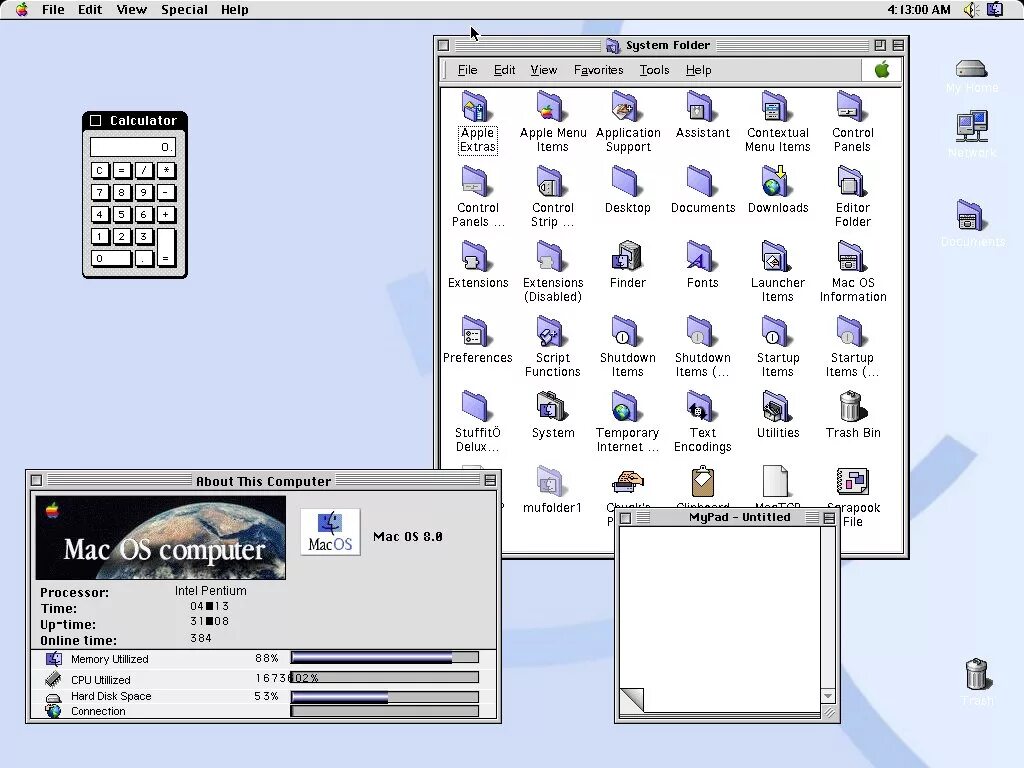The image size is (1024, 768).
Task: Open the Extensions folder
Action: 477,257
